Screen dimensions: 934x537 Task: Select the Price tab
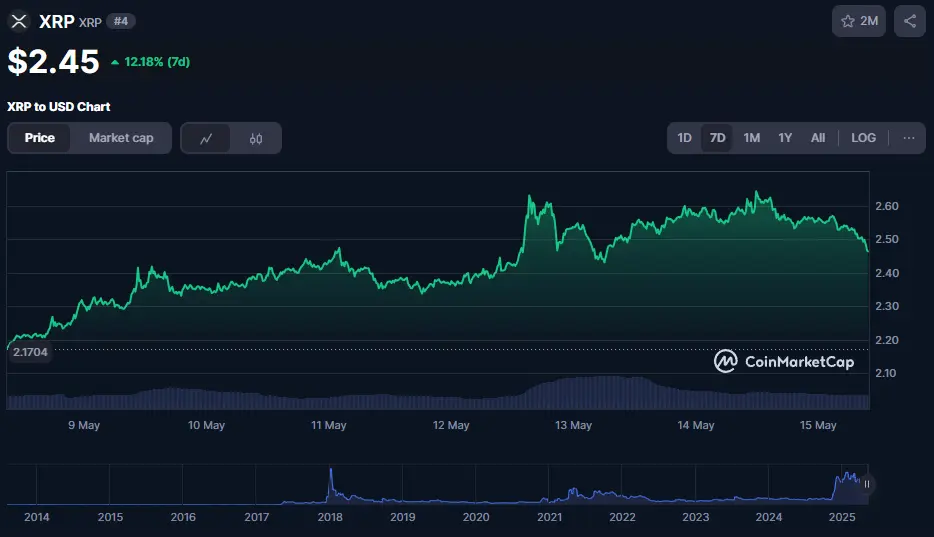40,138
